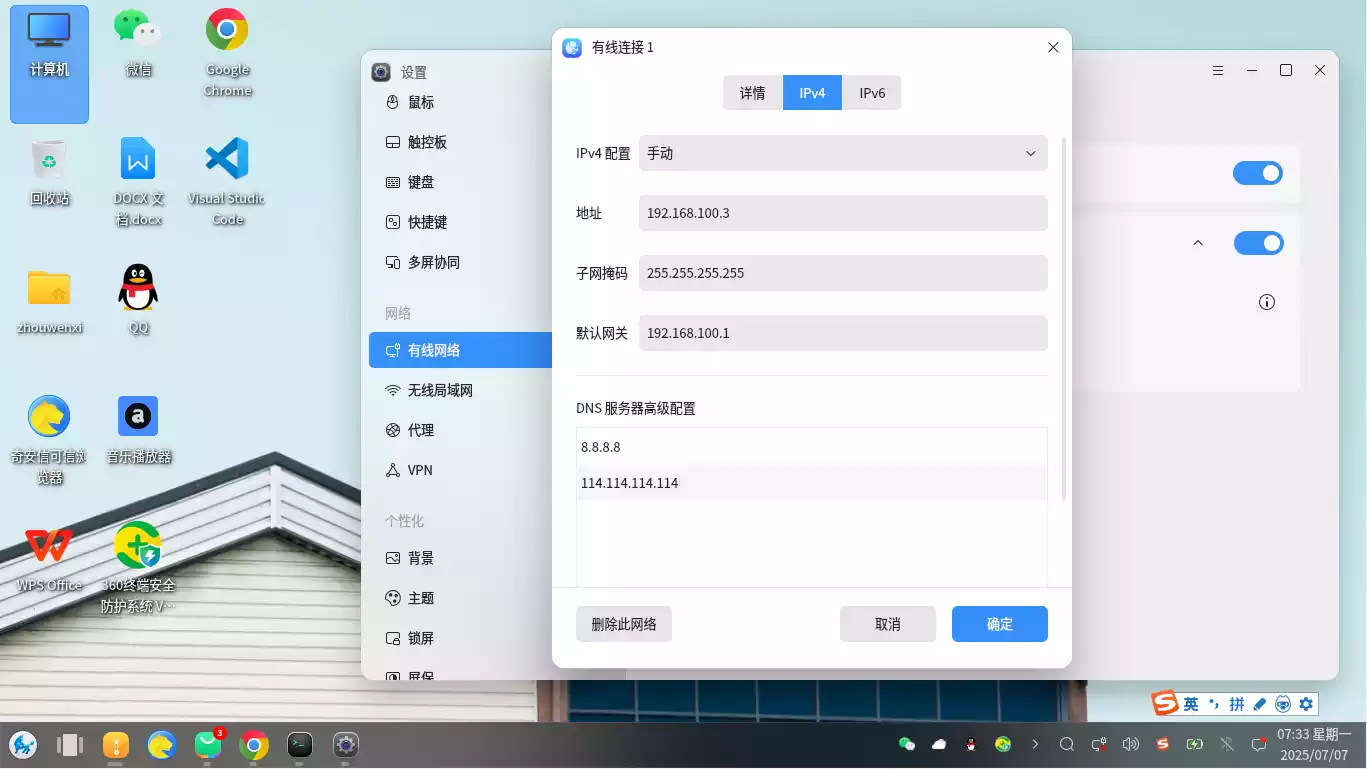Open Chrome from the taskbar

coord(254,744)
